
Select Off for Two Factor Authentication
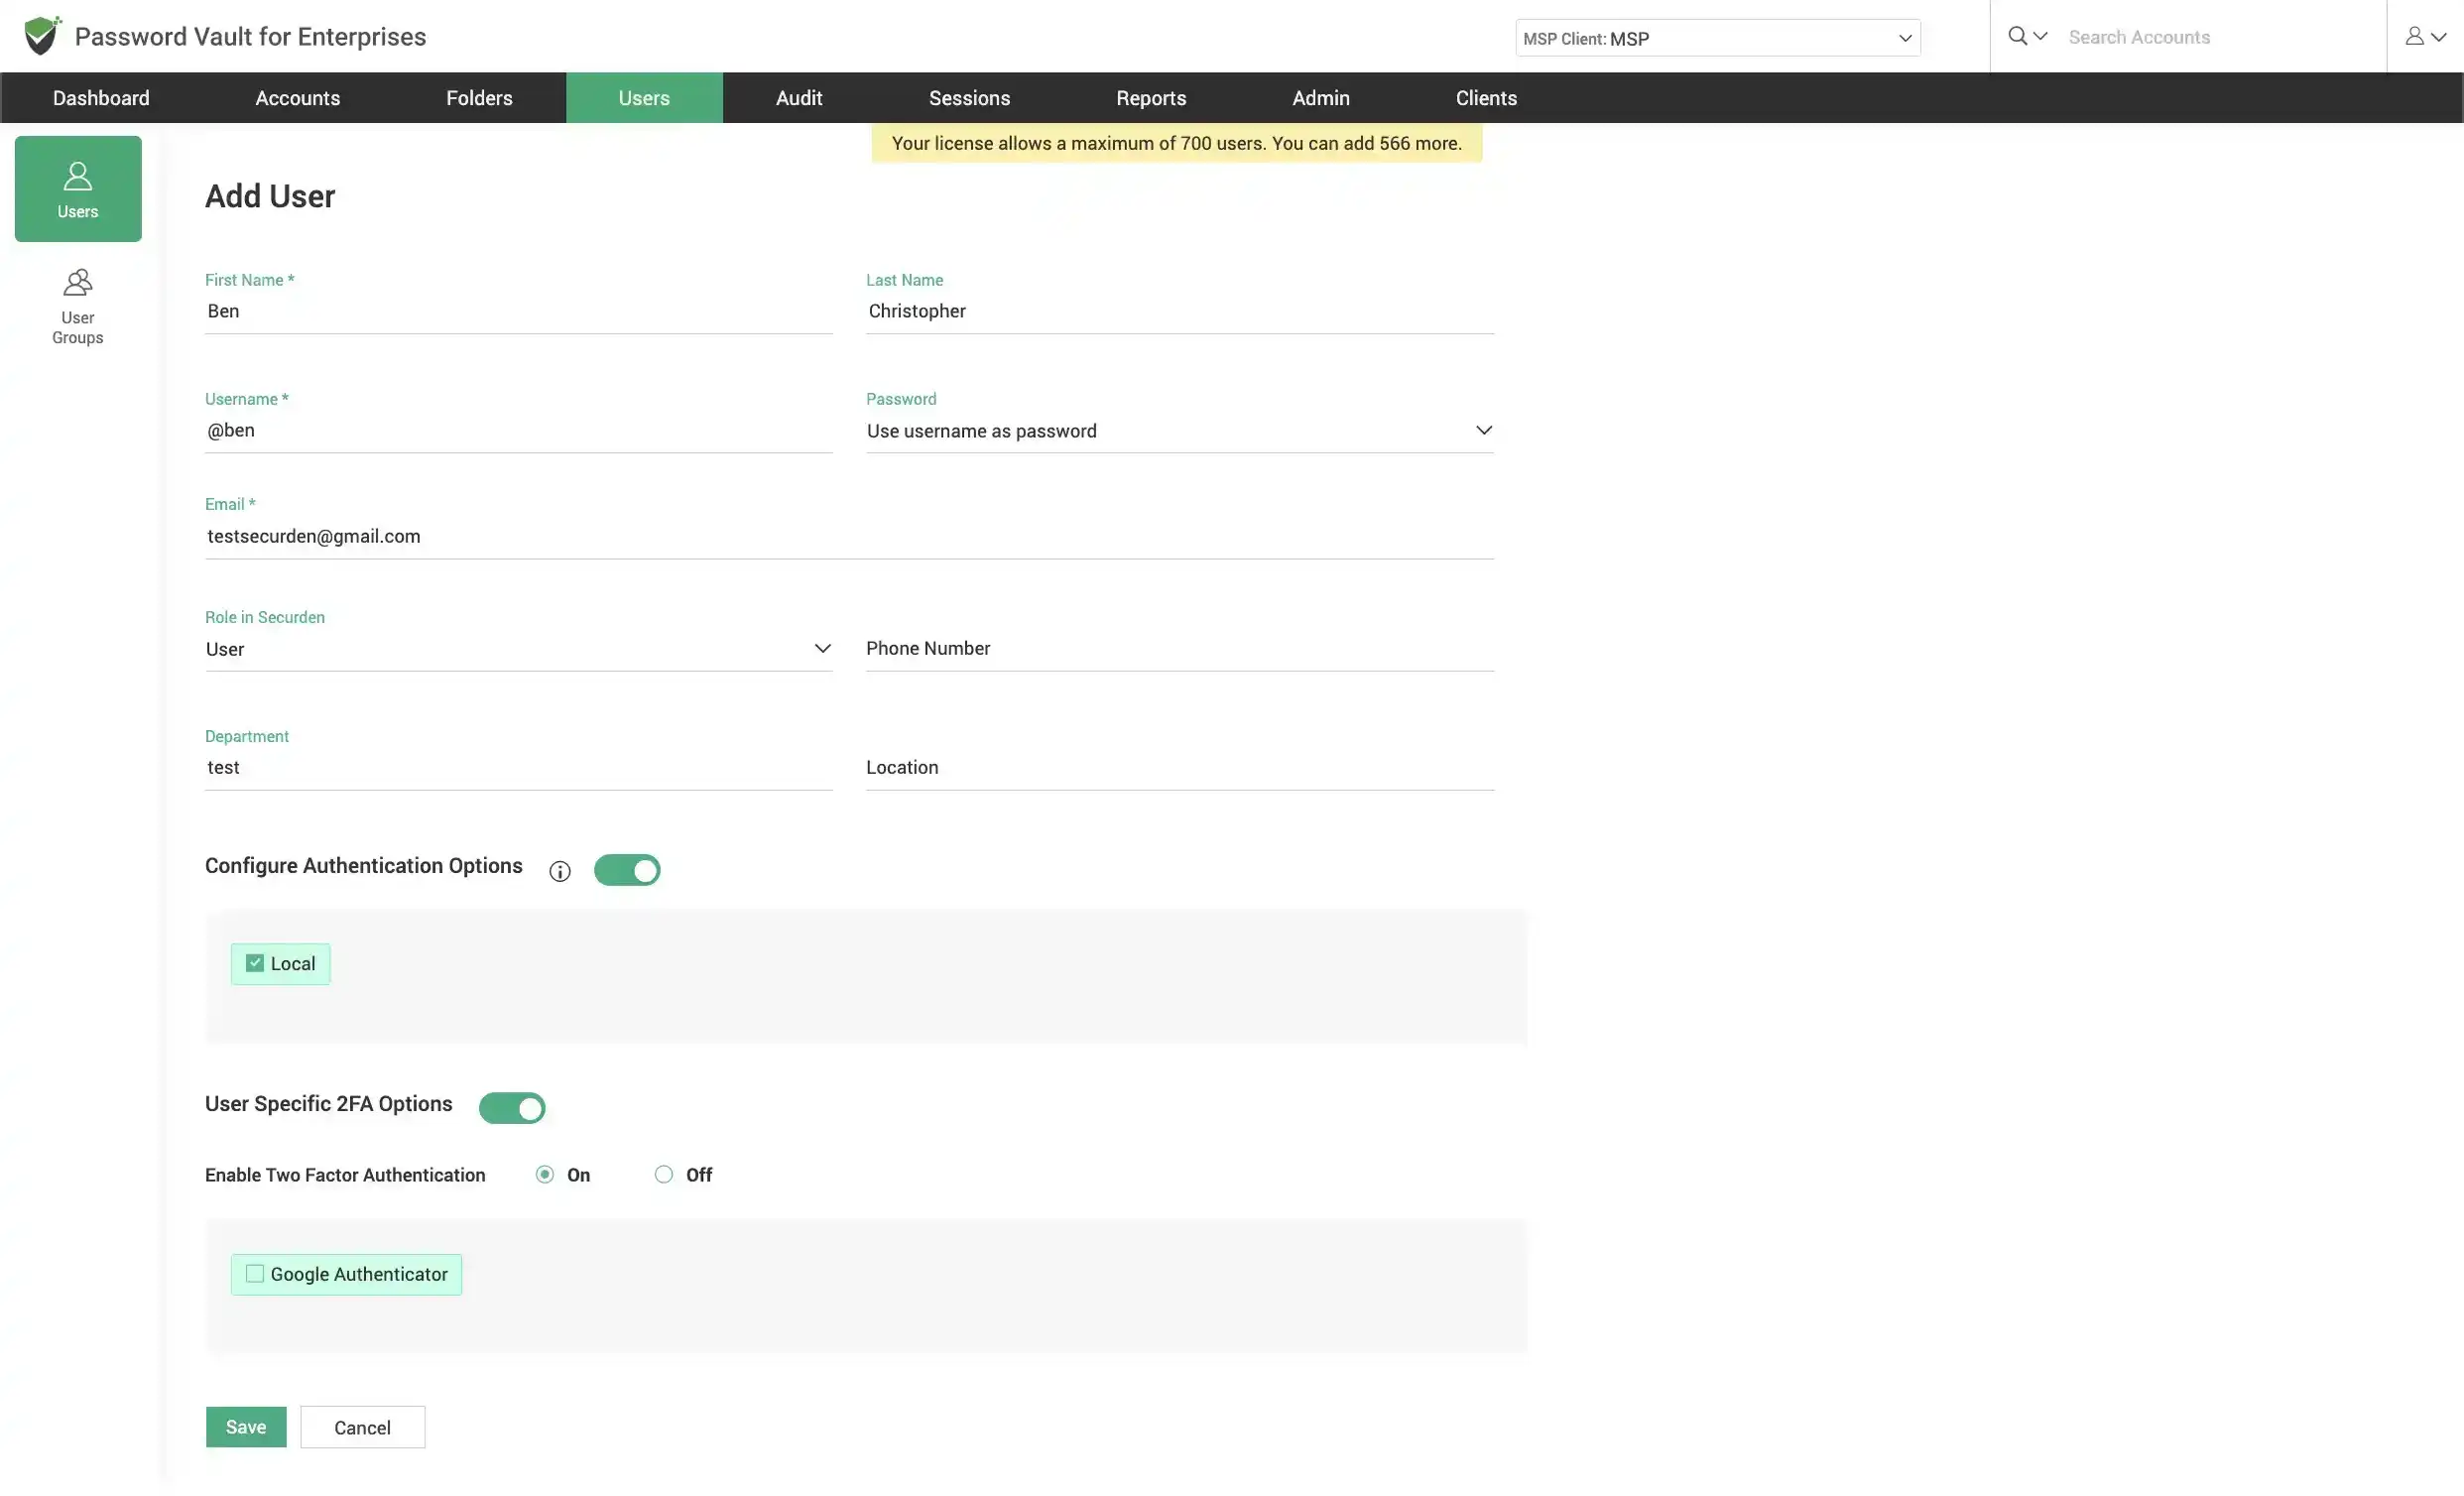pos(664,1175)
